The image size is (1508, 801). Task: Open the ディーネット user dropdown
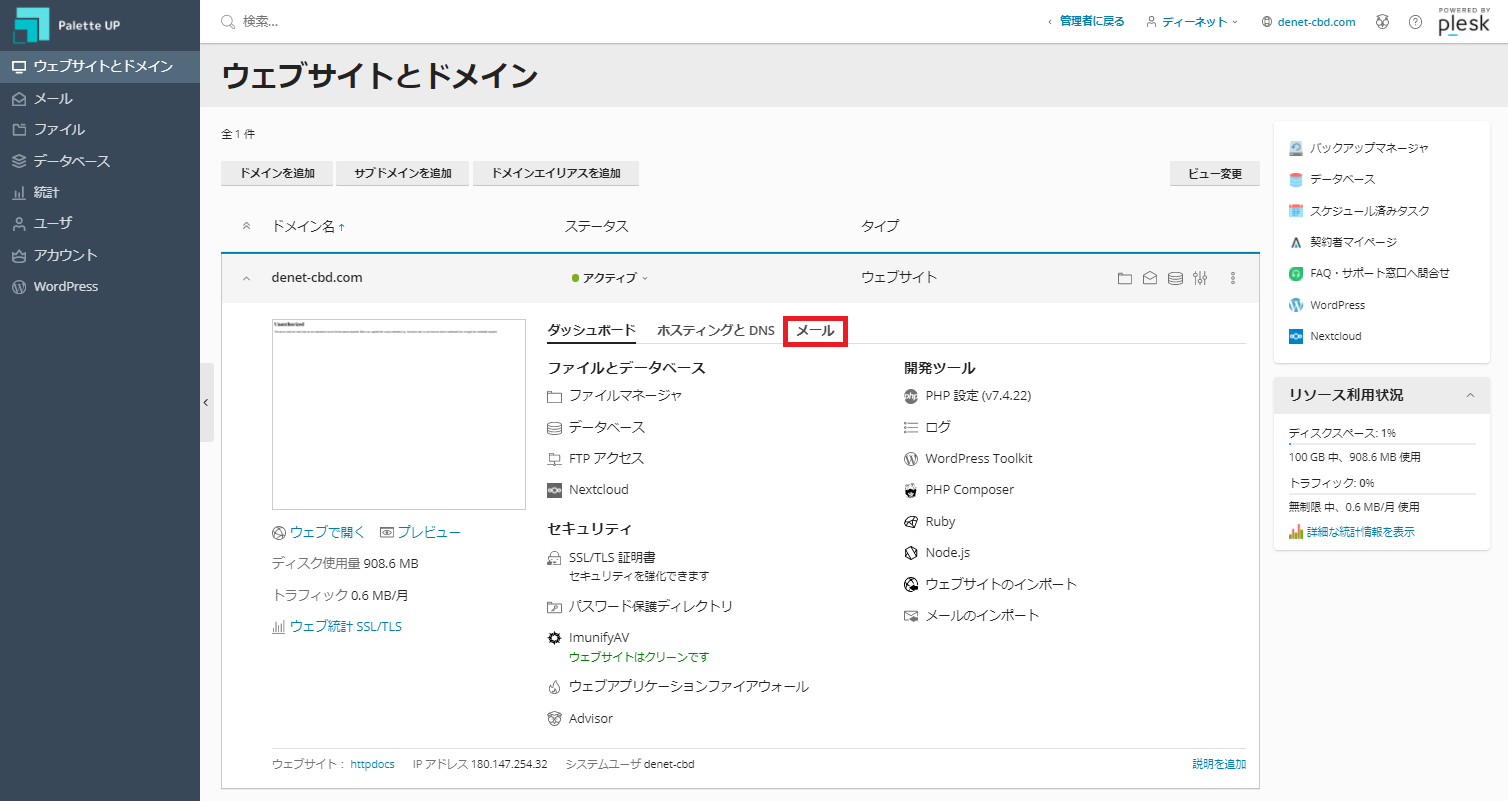[1192, 22]
